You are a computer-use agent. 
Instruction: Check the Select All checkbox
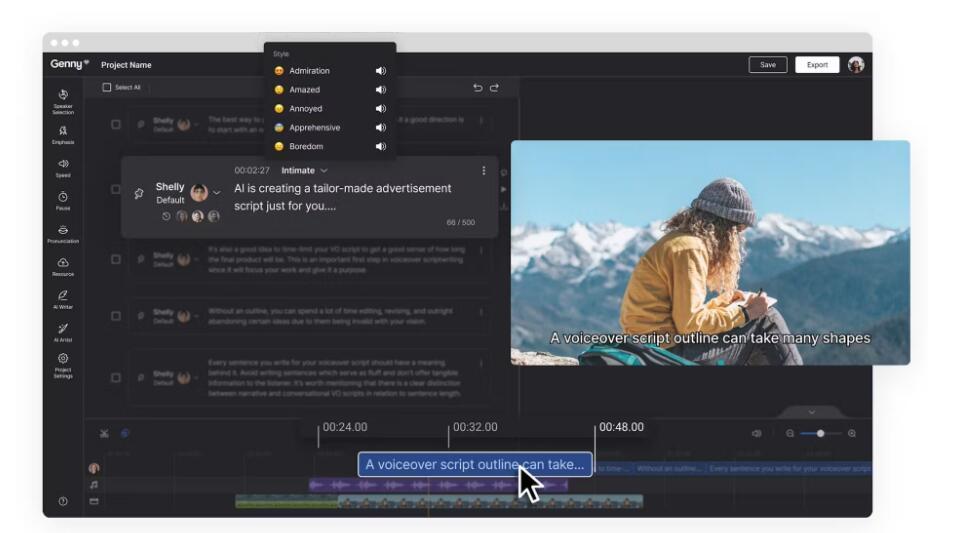point(106,87)
